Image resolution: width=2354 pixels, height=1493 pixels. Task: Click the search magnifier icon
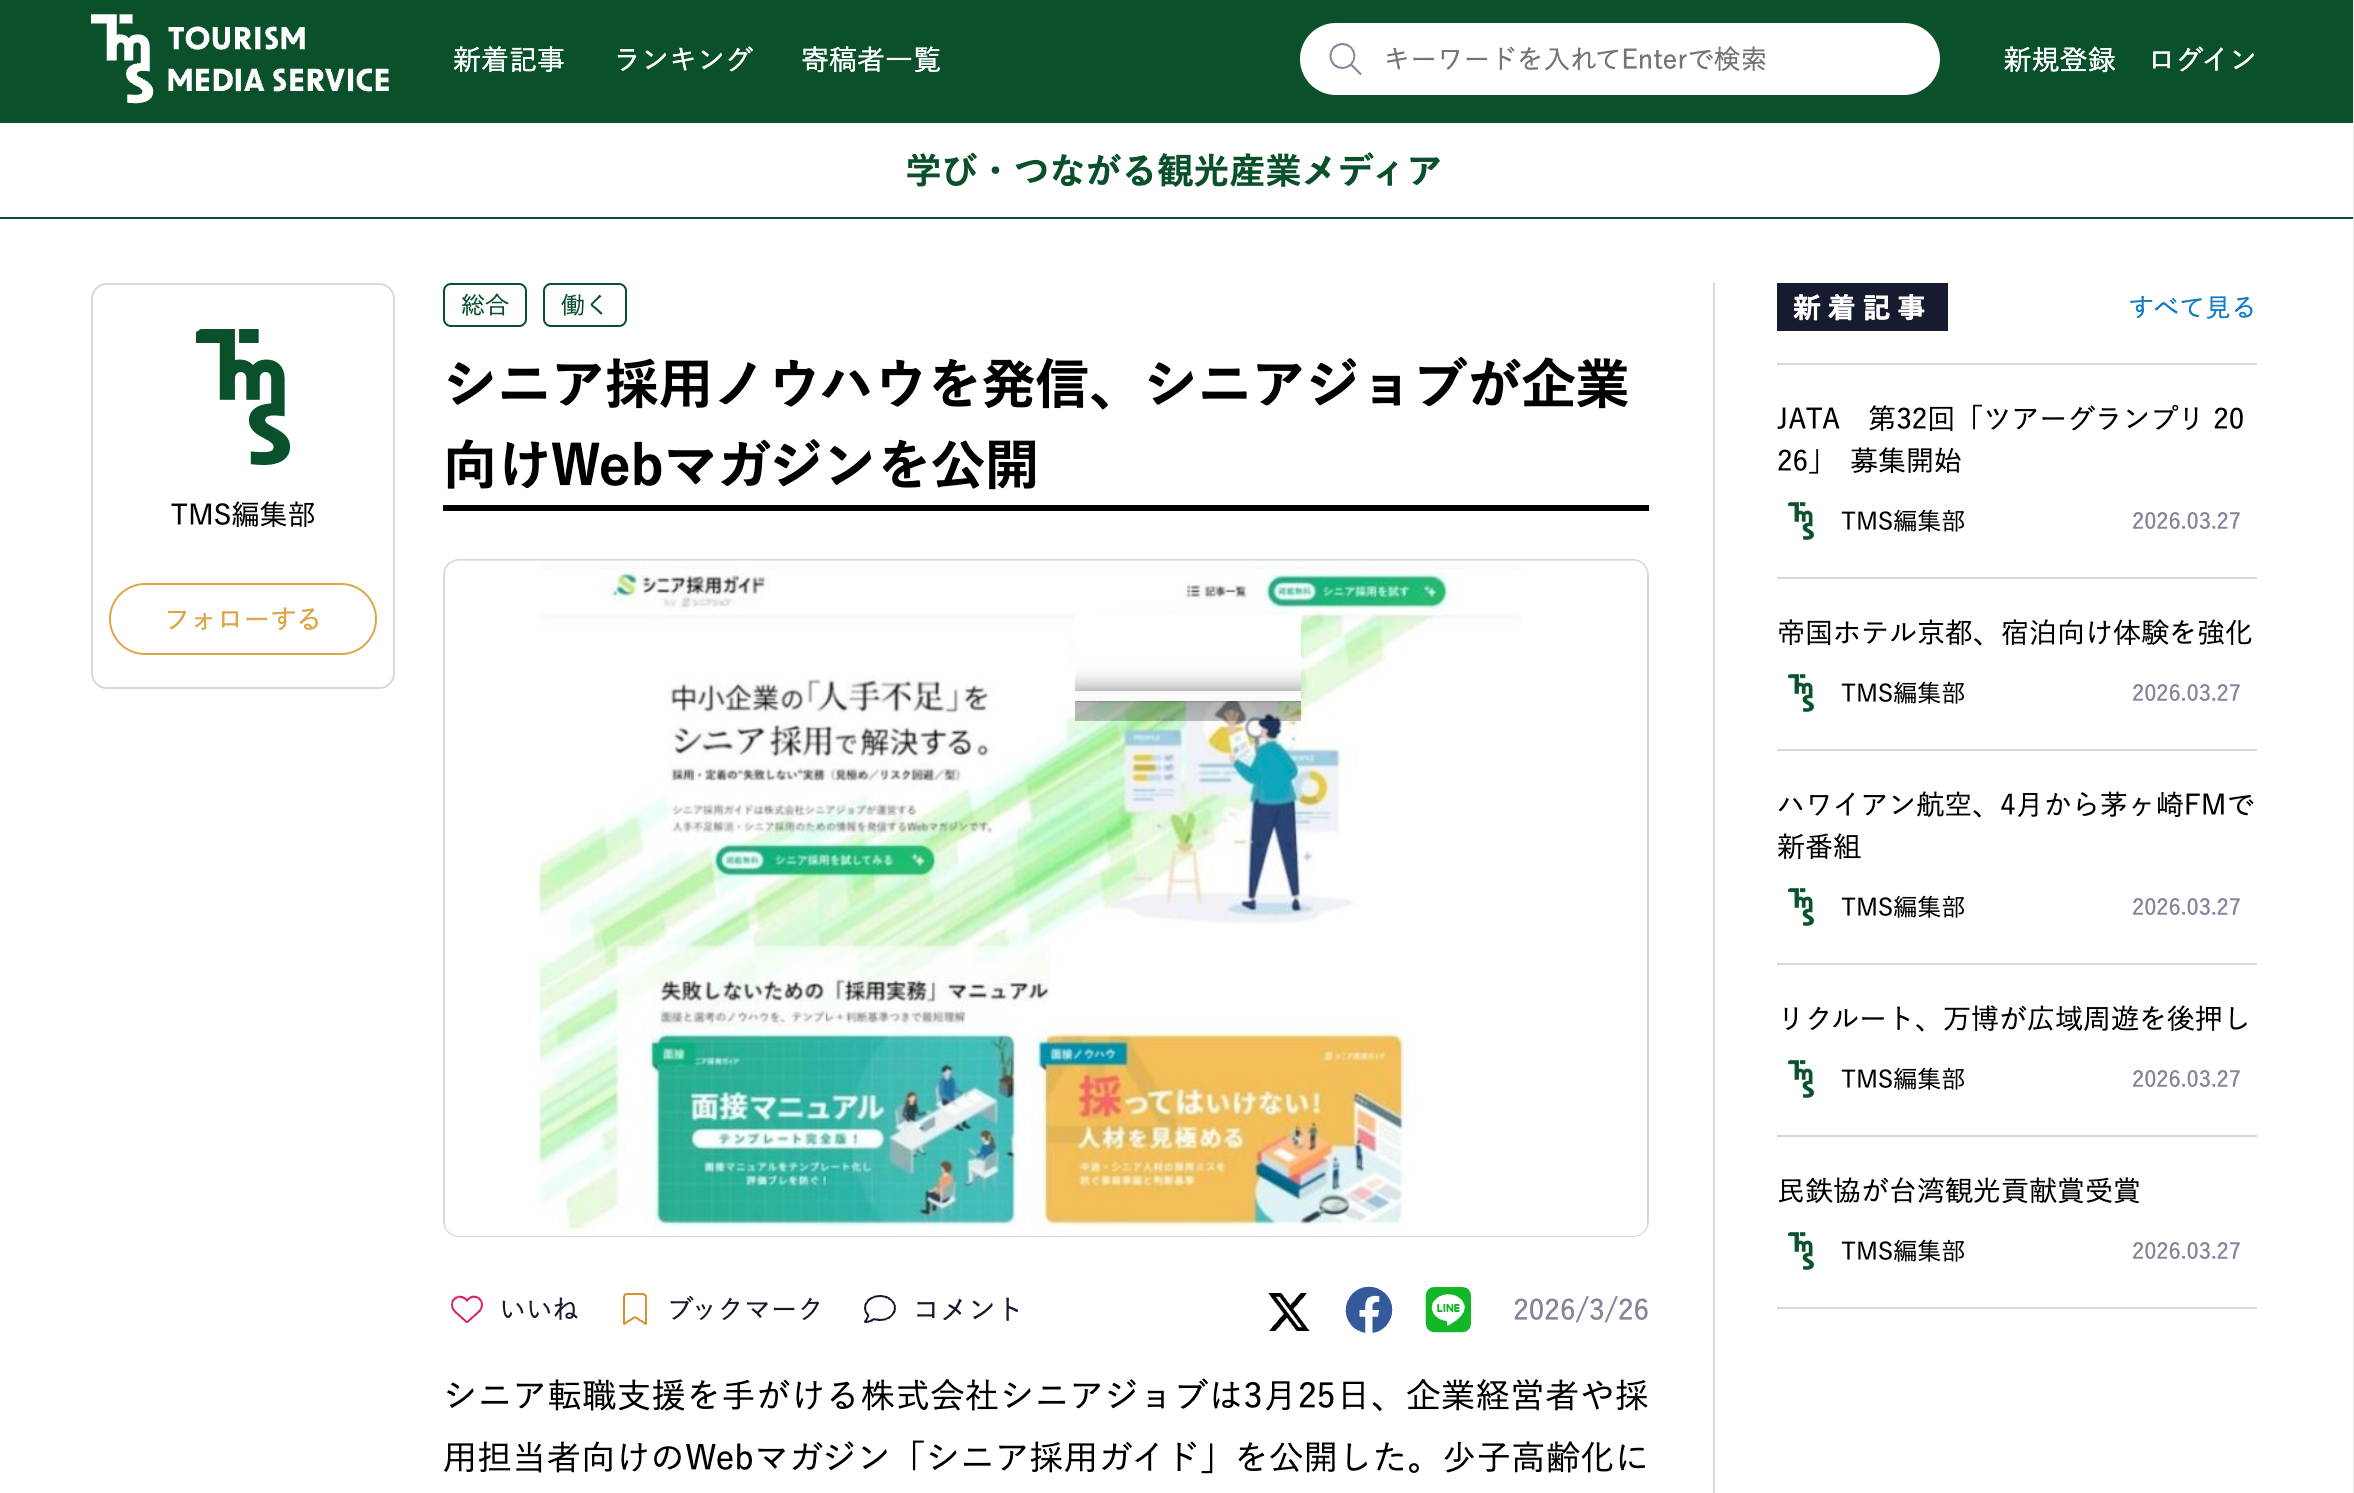click(1344, 59)
